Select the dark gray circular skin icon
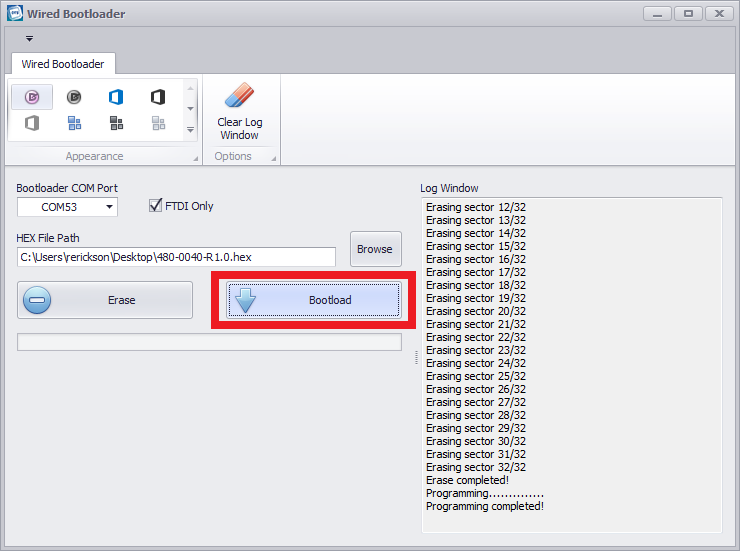 pyautogui.click(x=74, y=97)
